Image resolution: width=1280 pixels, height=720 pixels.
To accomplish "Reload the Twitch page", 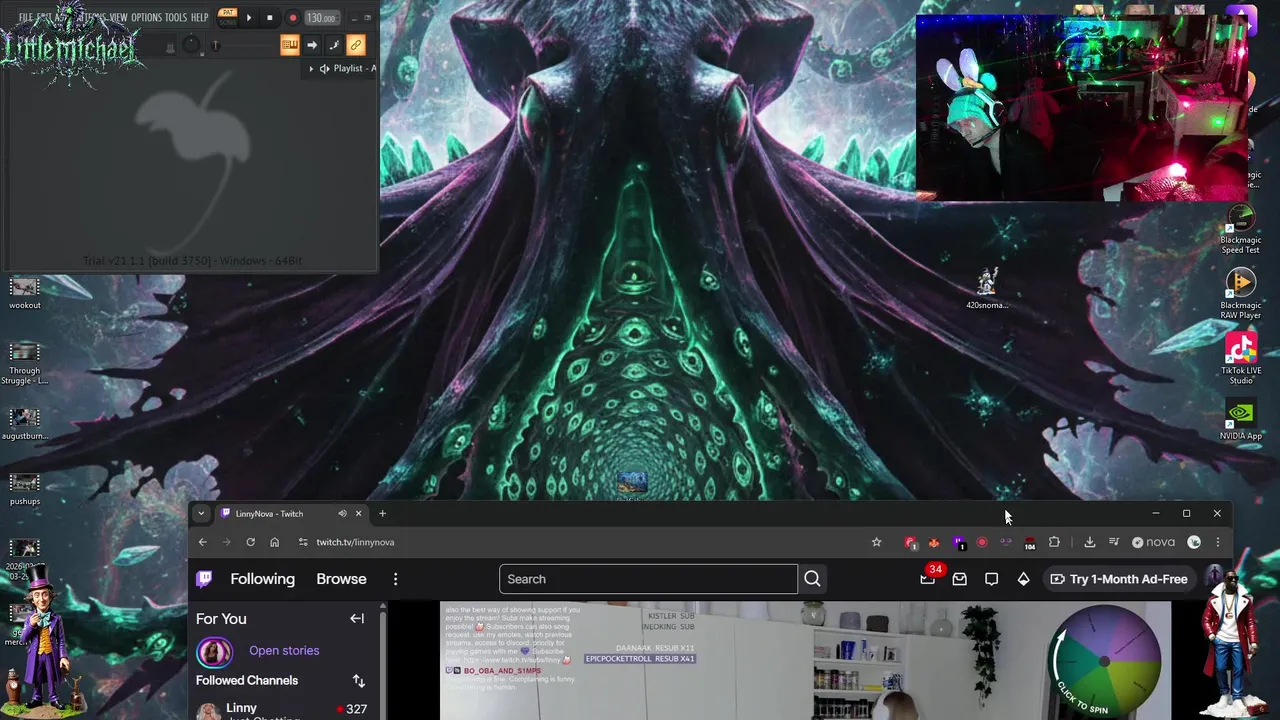I will [x=250, y=542].
